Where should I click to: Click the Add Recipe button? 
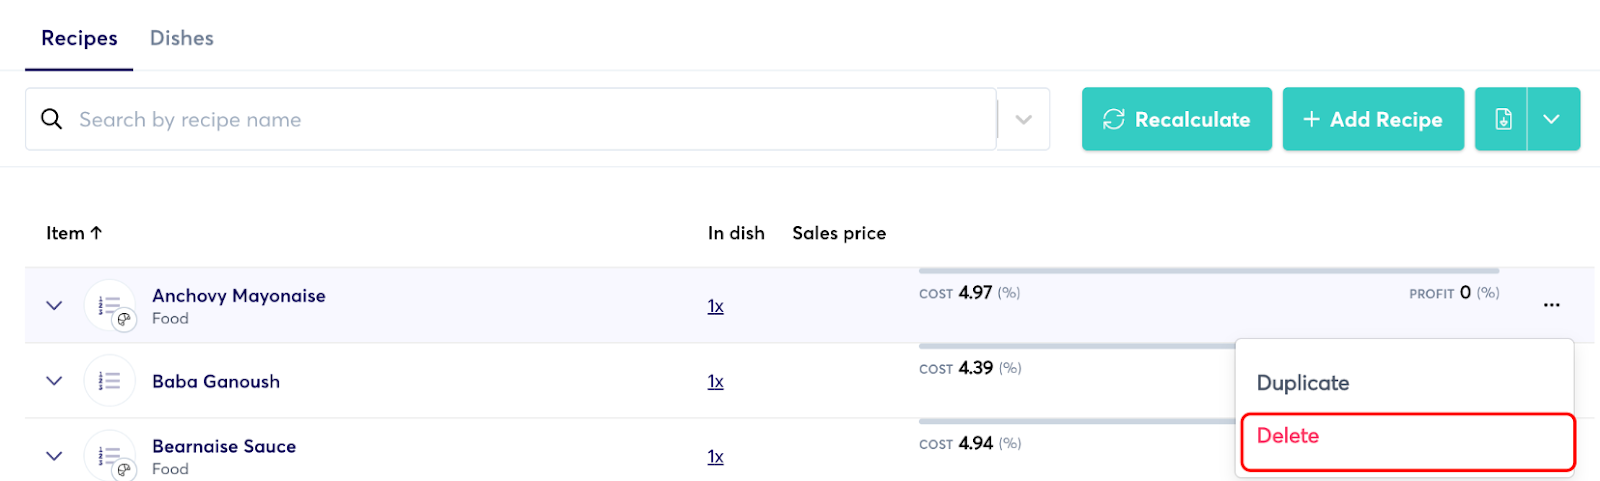point(1373,119)
